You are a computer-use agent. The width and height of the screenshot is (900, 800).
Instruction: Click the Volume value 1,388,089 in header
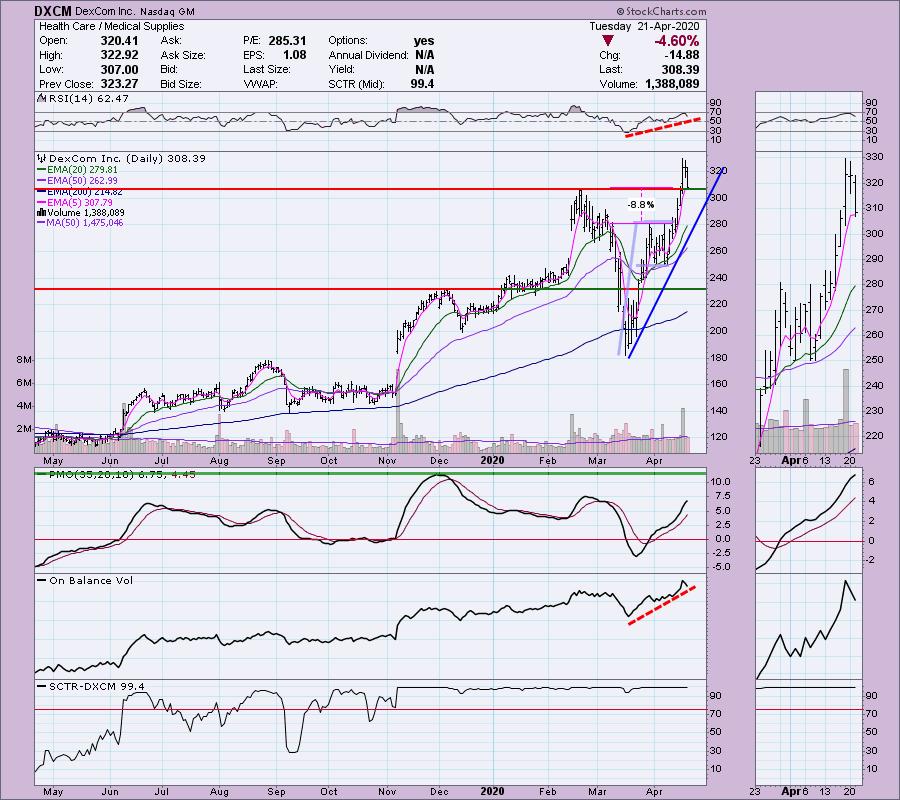coord(672,84)
